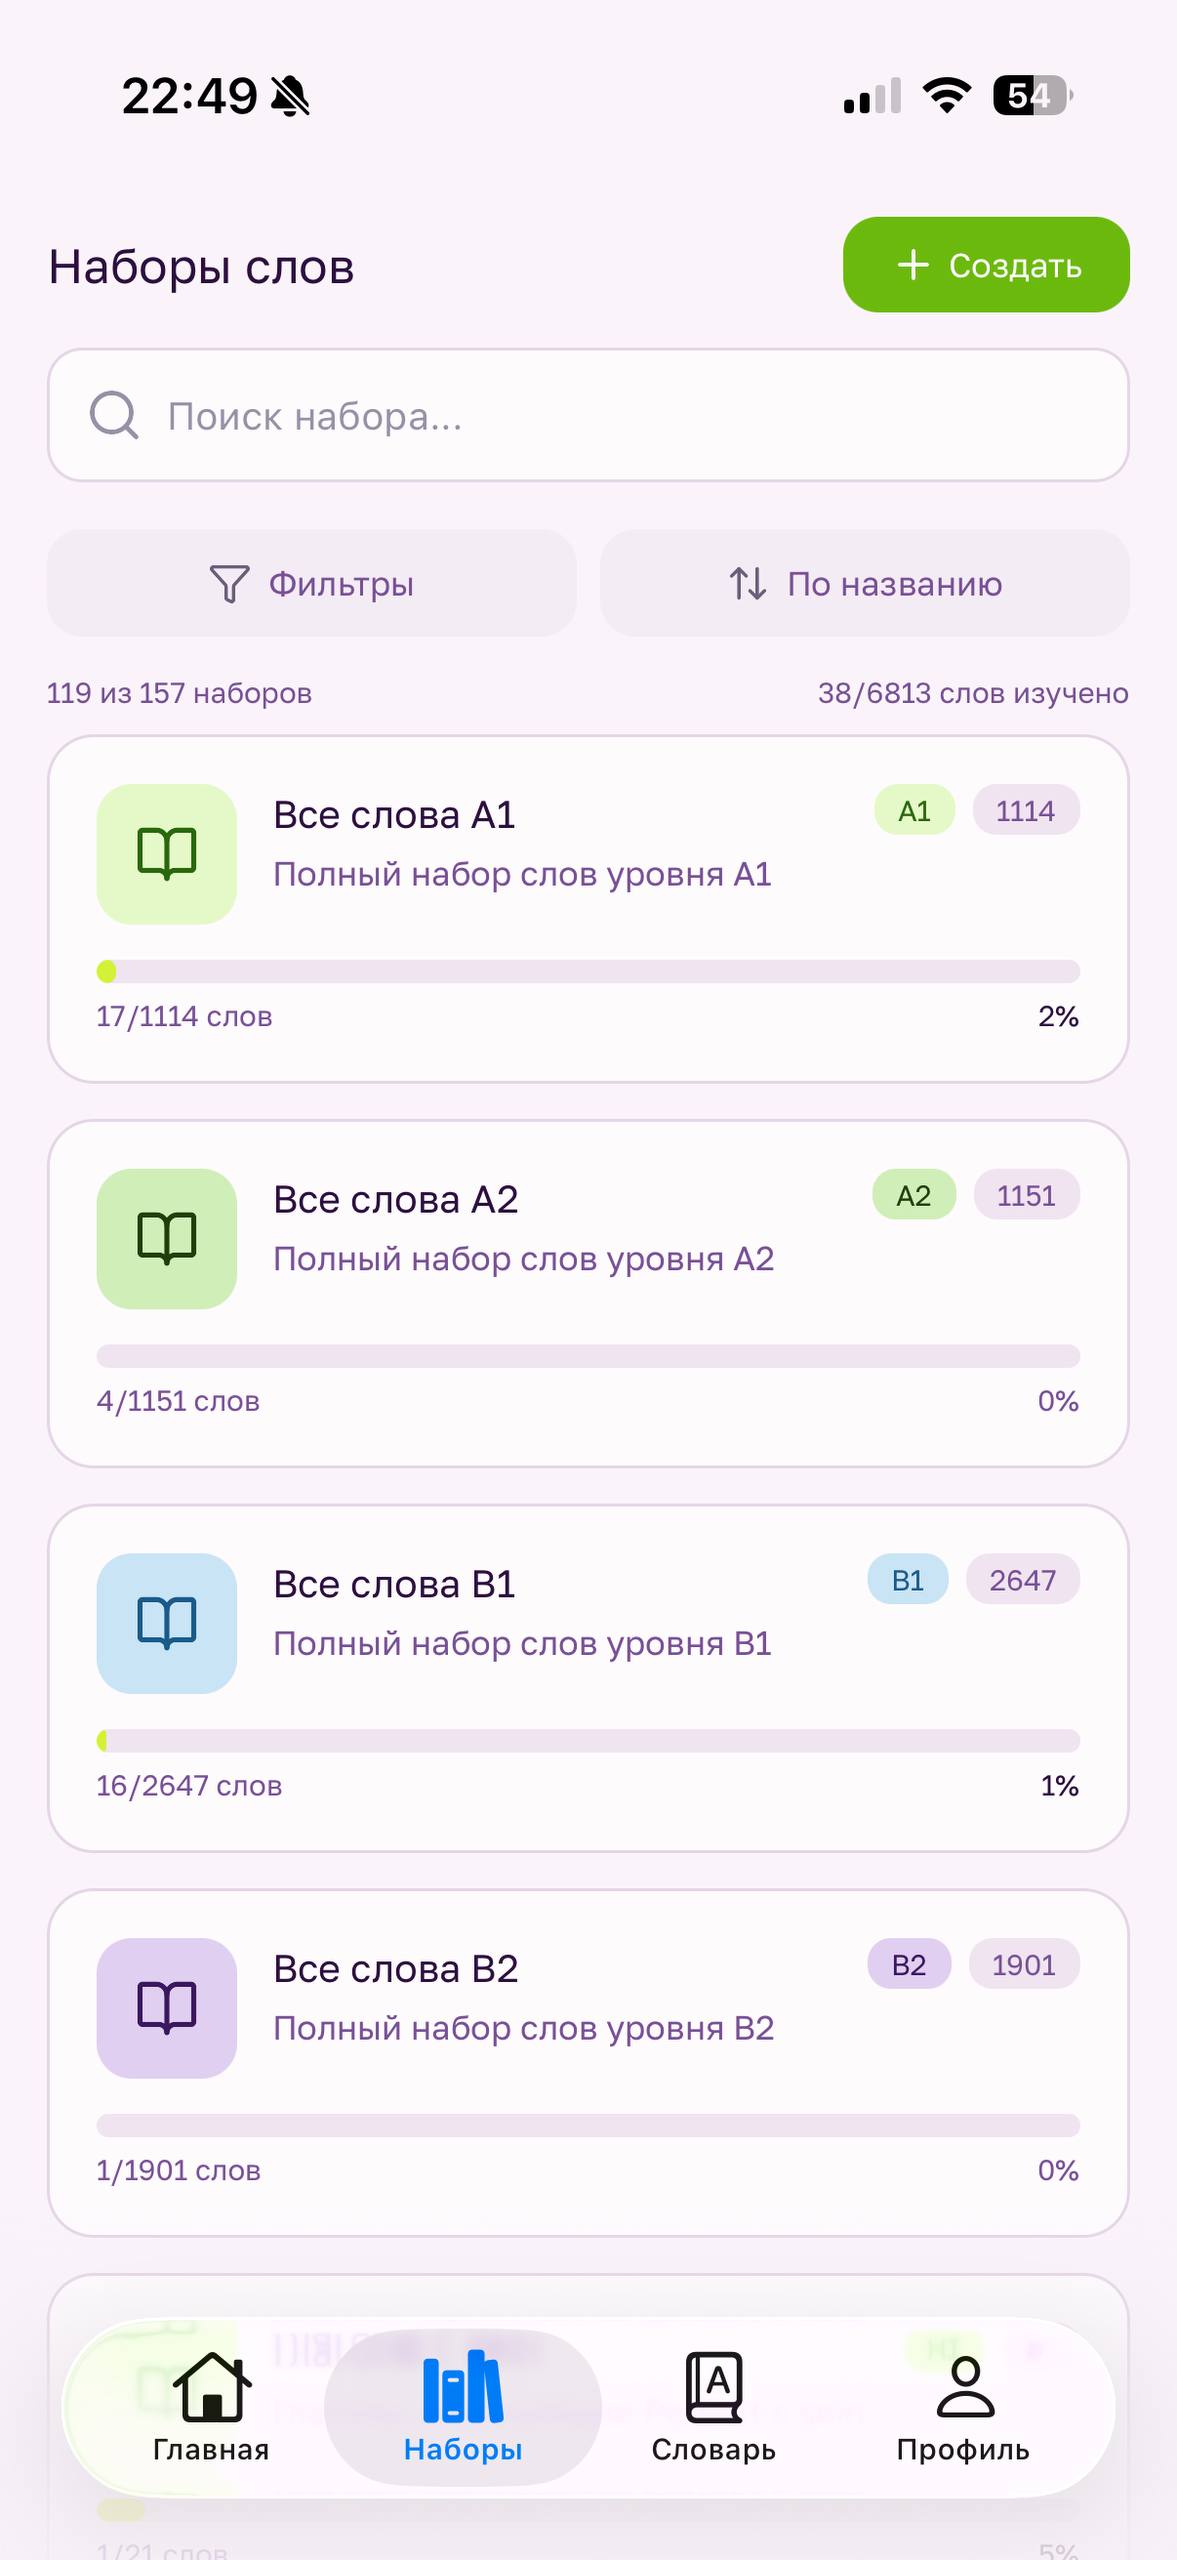Open the Фильтры options
The image size is (1177, 2560).
(312, 584)
